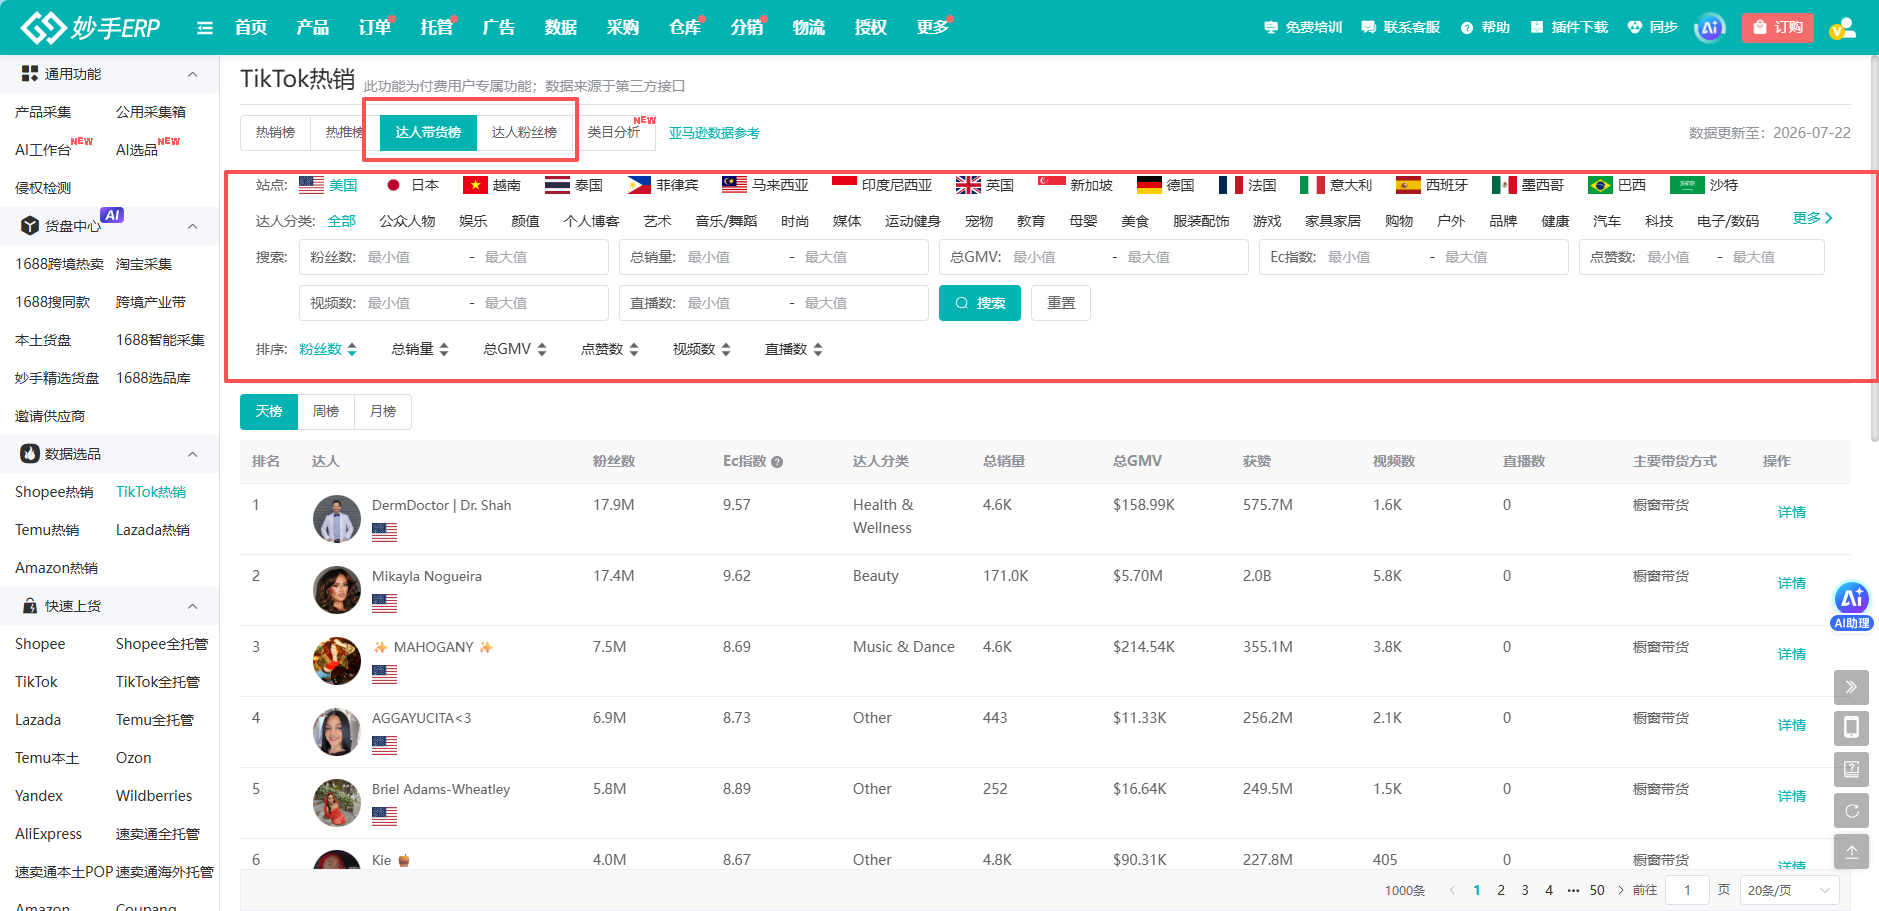Click the mobile phone icon on right sidebar
The height and width of the screenshot is (911, 1879).
(1851, 728)
